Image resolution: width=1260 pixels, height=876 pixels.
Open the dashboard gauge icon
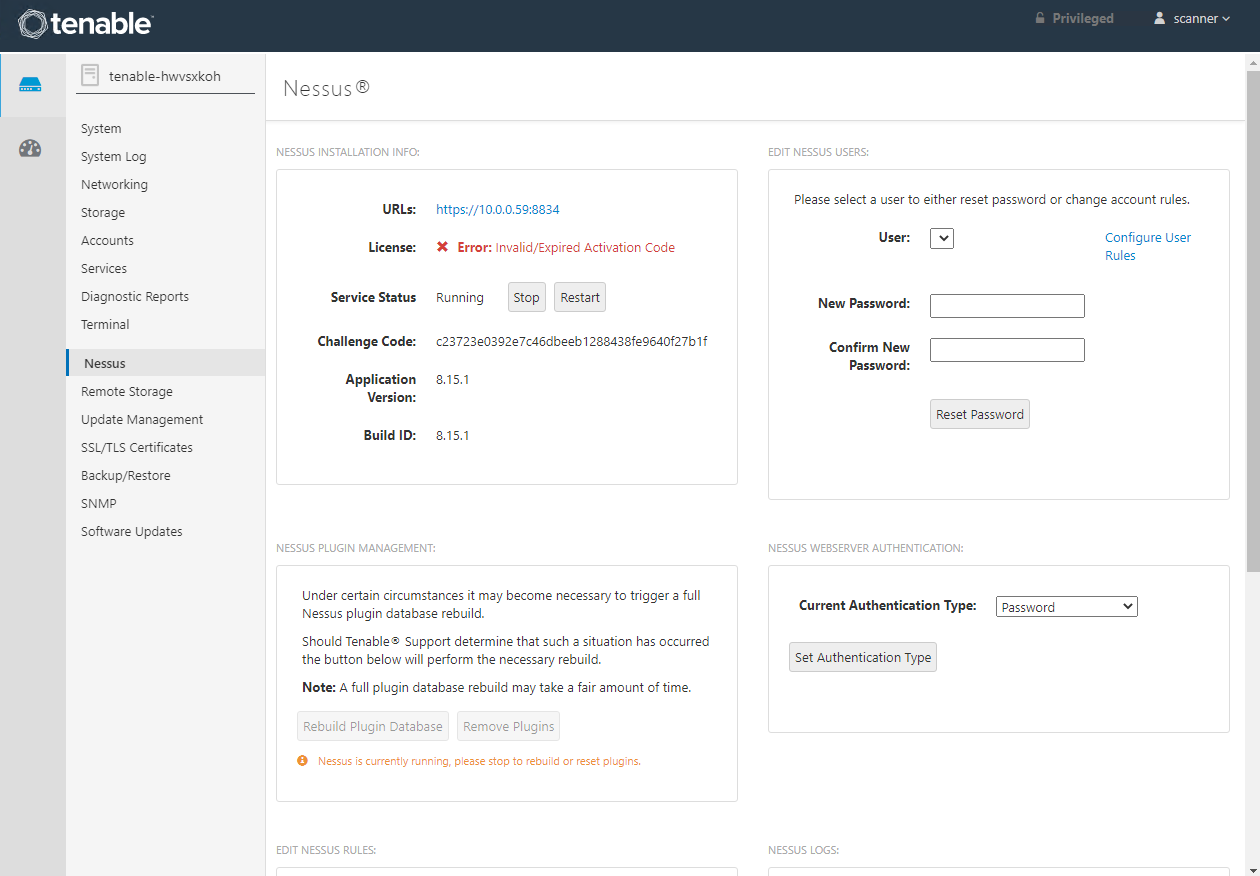pyautogui.click(x=31, y=149)
